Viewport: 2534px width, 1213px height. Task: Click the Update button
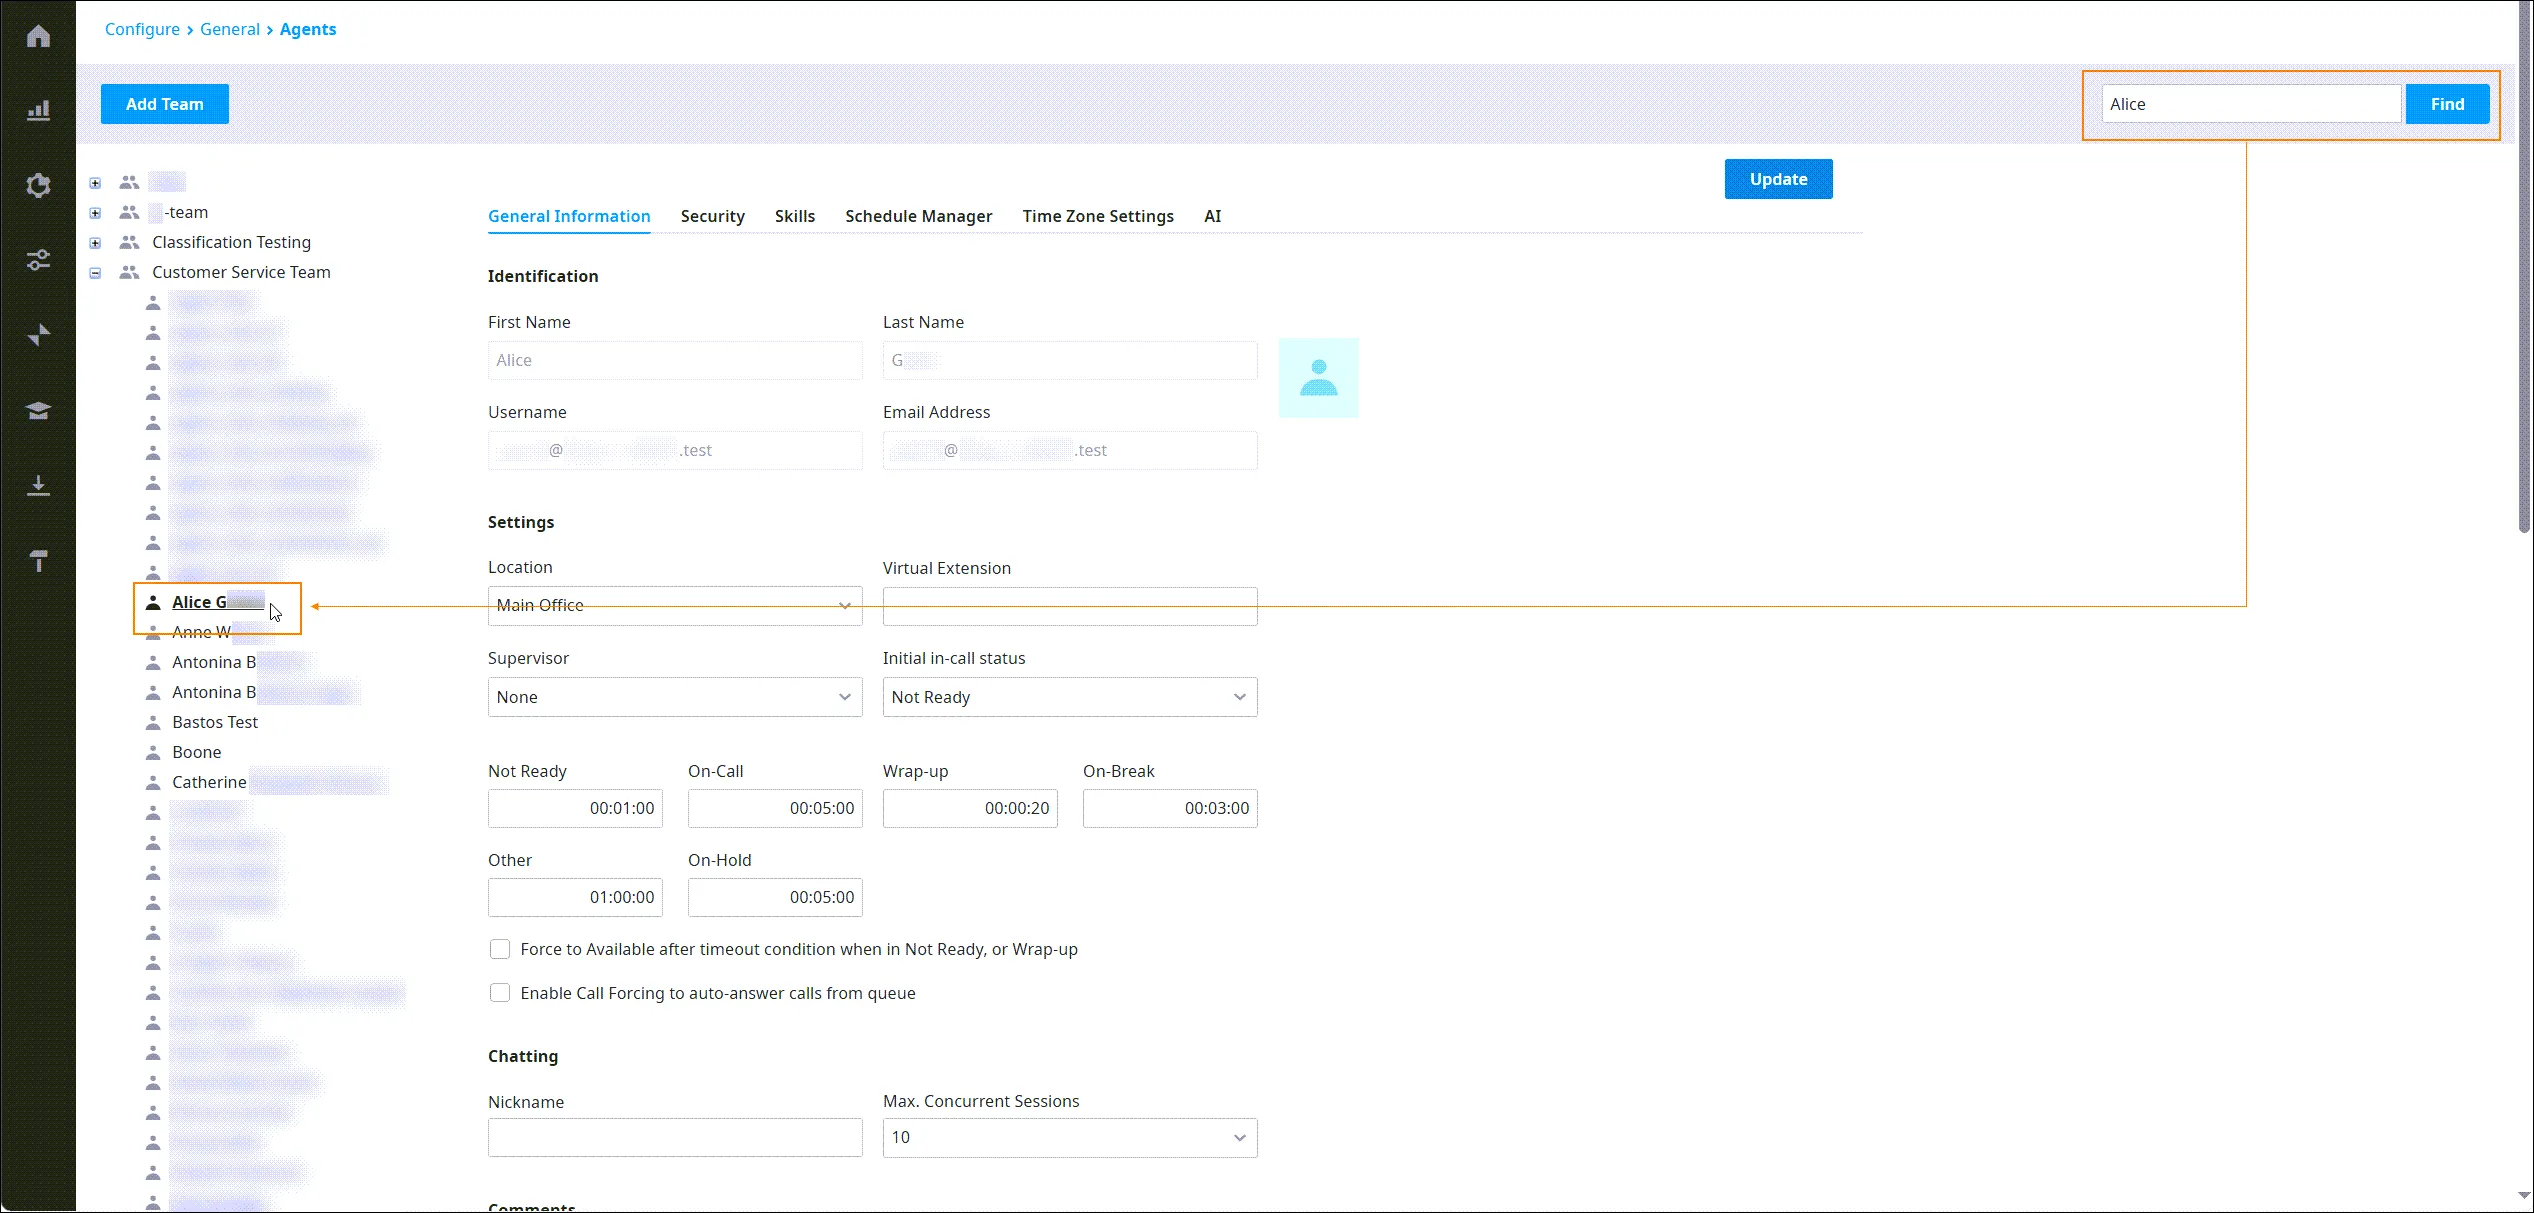click(x=1778, y=179)
